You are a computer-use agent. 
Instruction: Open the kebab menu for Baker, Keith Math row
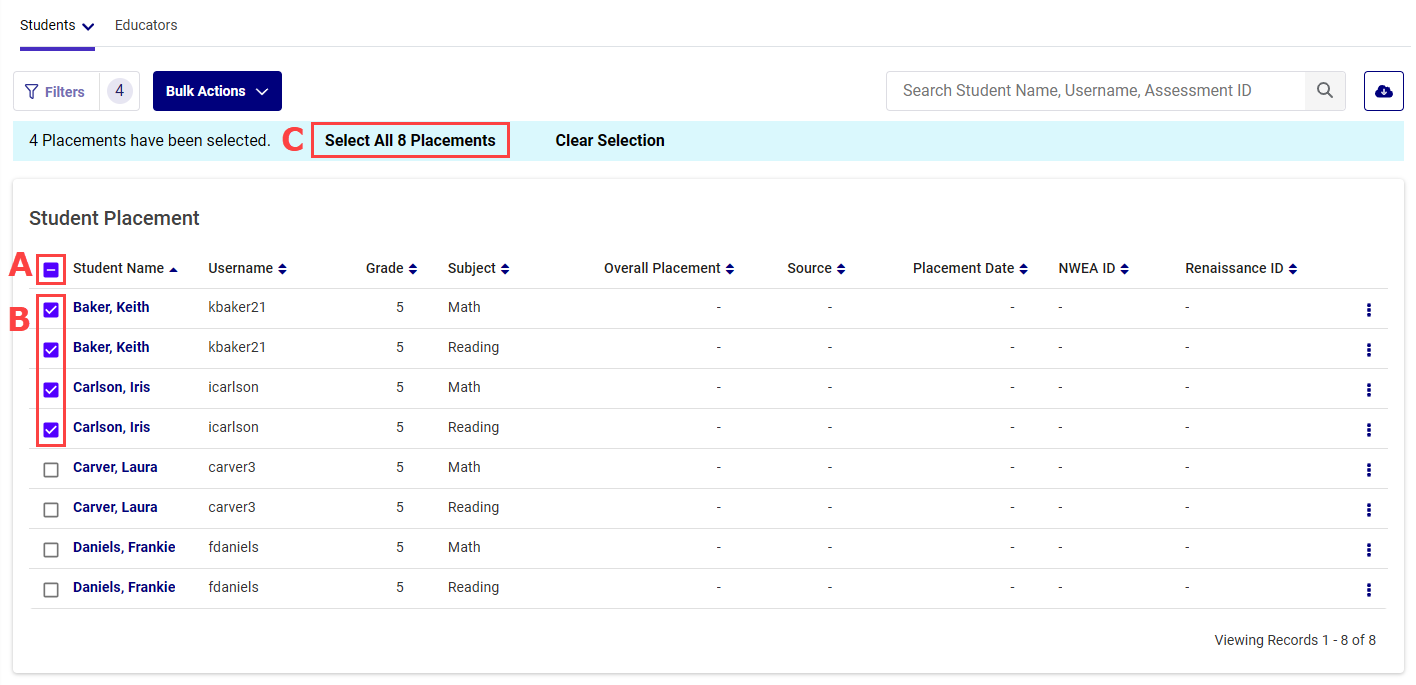click(x=1369, y=310)
